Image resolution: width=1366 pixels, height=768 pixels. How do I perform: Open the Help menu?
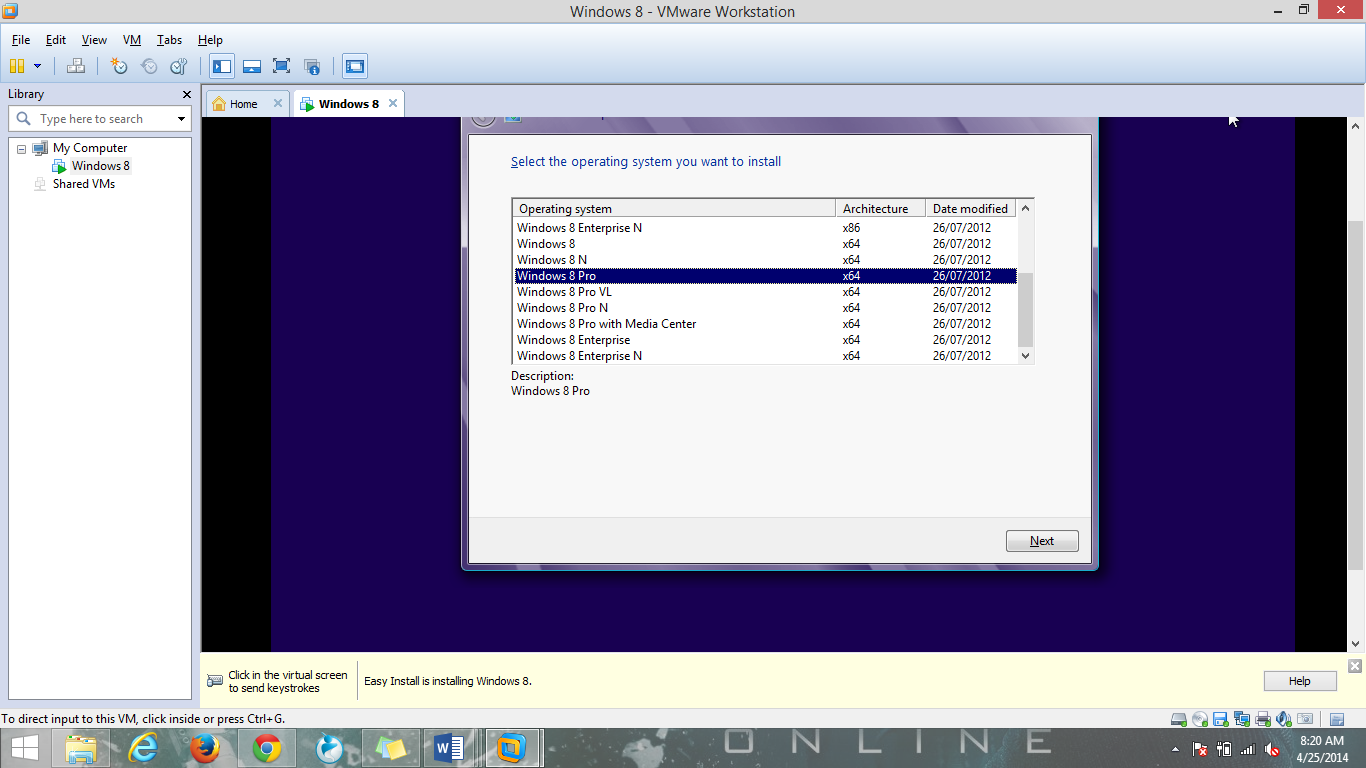click(x=210, y=40)
